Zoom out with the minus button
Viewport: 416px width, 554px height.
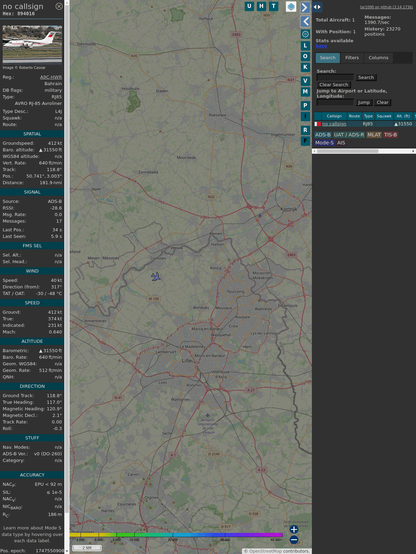(294, 540)
